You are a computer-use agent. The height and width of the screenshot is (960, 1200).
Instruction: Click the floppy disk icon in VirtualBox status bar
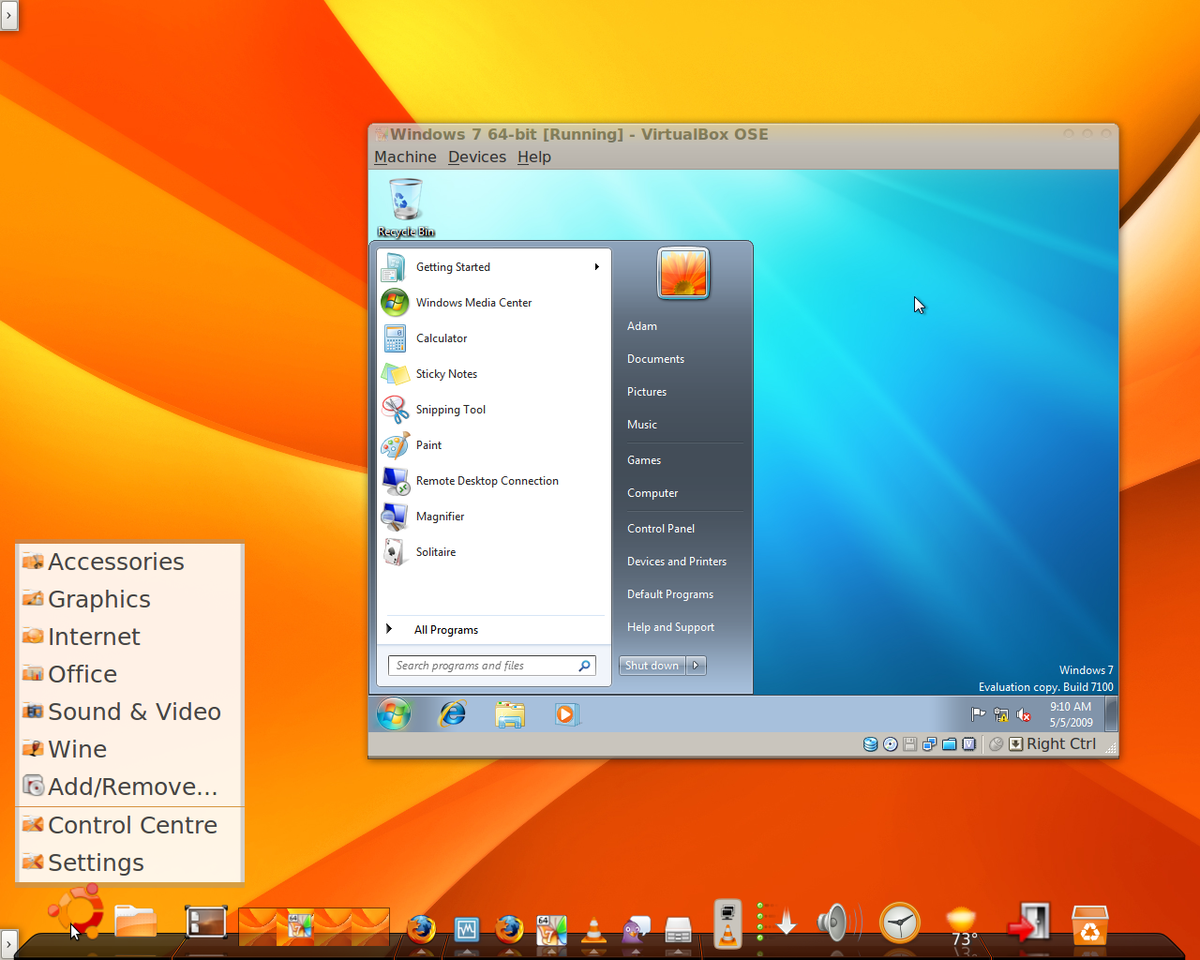point(909,744)
